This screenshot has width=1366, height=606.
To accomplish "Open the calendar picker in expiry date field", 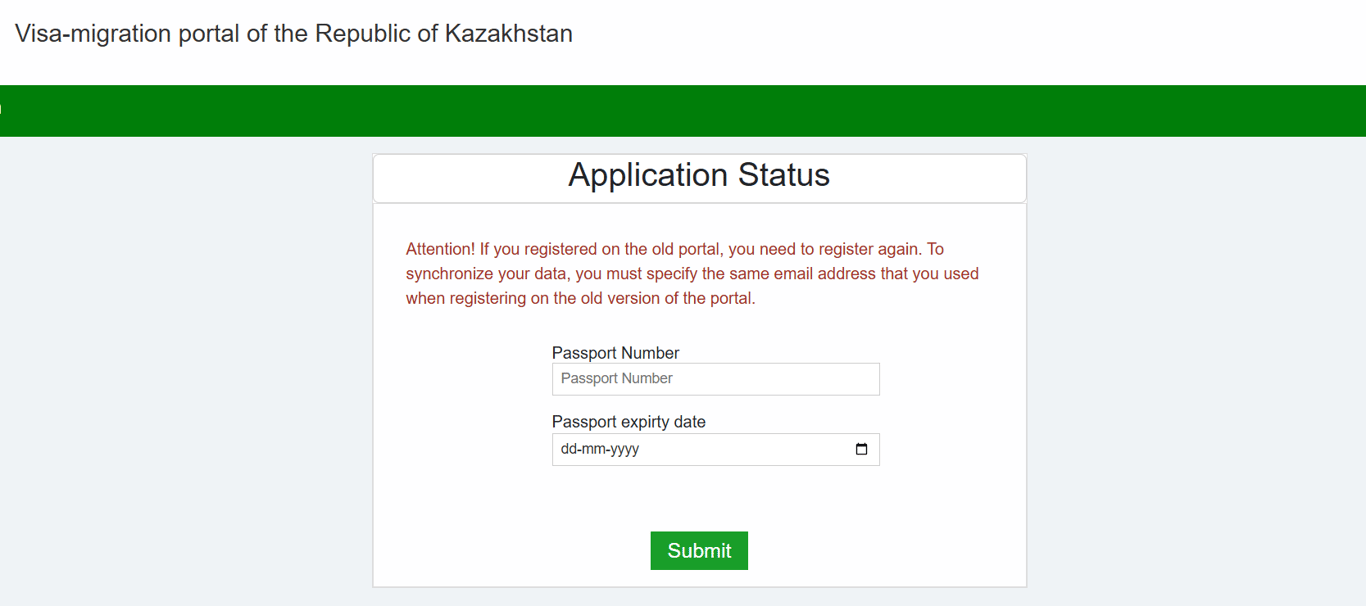I will (861, 449).
